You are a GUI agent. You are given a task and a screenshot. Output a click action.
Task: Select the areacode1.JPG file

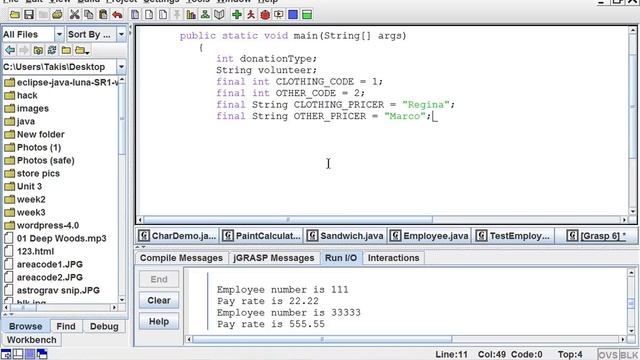[x=44, y=264]
